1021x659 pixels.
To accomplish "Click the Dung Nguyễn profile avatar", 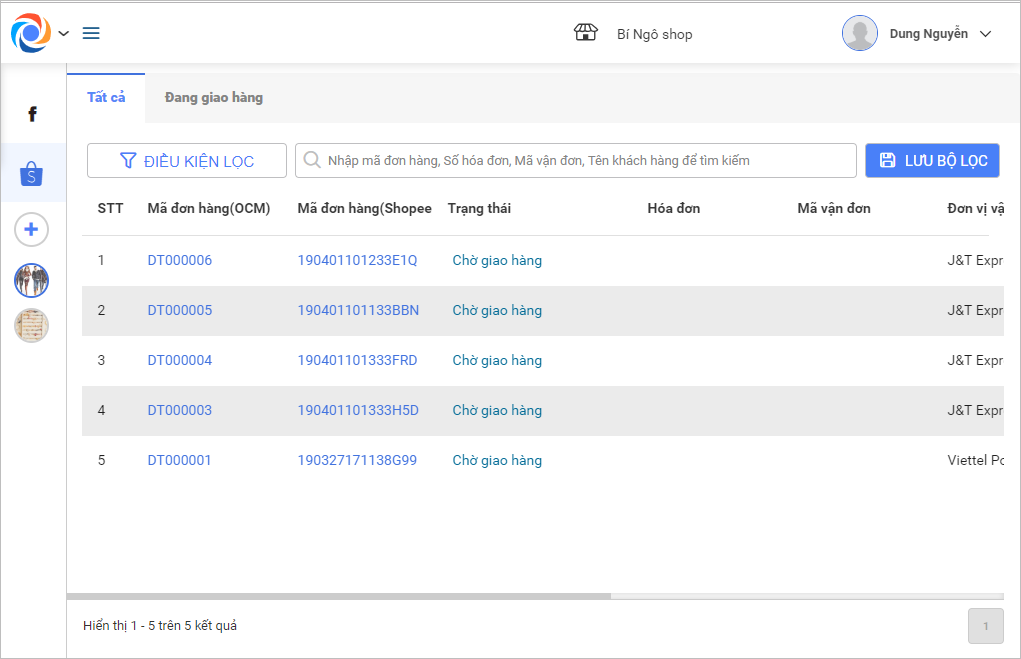I will click(x=859, y=32).
